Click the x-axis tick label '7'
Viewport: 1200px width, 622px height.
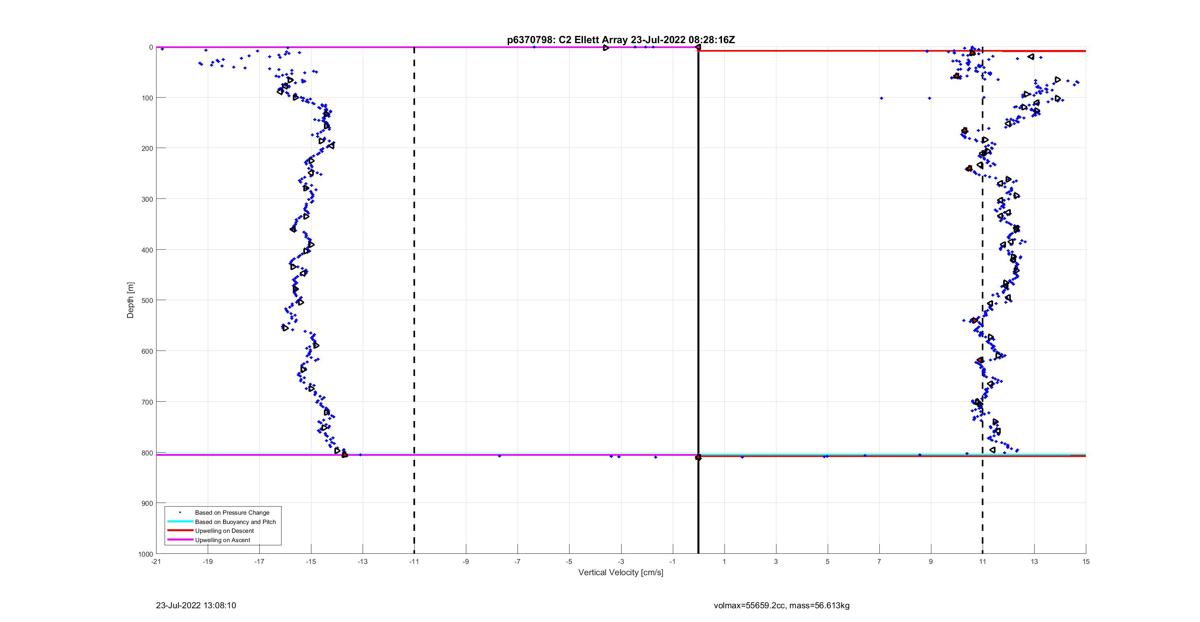[x=879, y=561]
